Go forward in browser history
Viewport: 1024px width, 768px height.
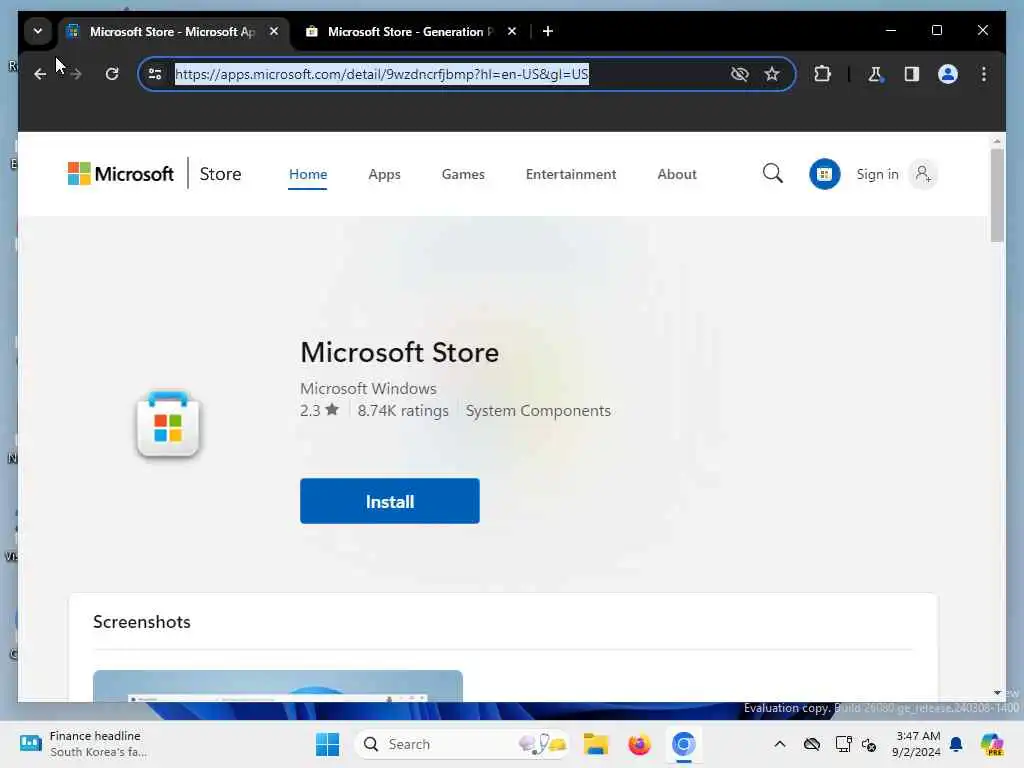76,74
